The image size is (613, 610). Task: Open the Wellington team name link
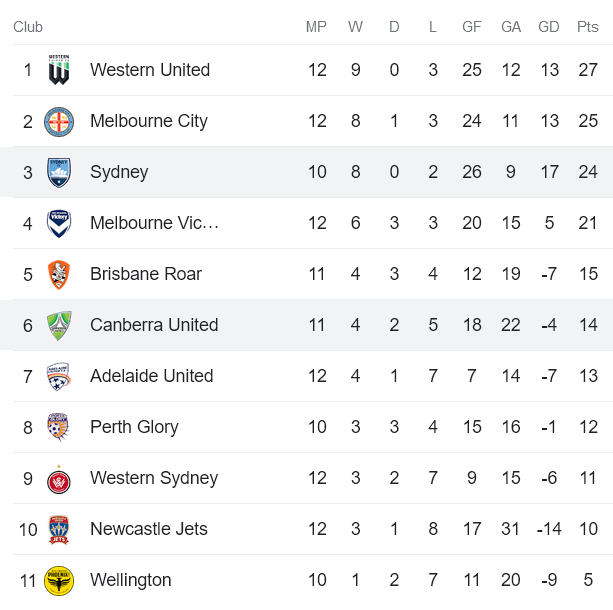(131, 580)
